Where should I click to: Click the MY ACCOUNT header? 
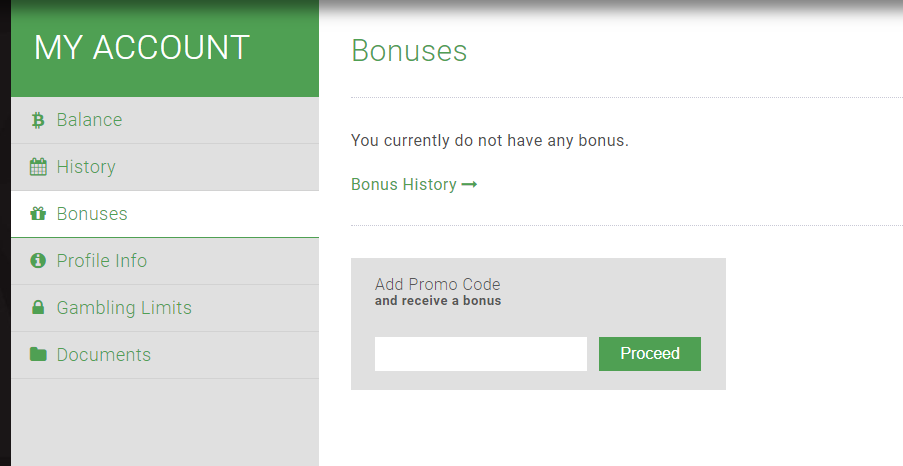142,47
